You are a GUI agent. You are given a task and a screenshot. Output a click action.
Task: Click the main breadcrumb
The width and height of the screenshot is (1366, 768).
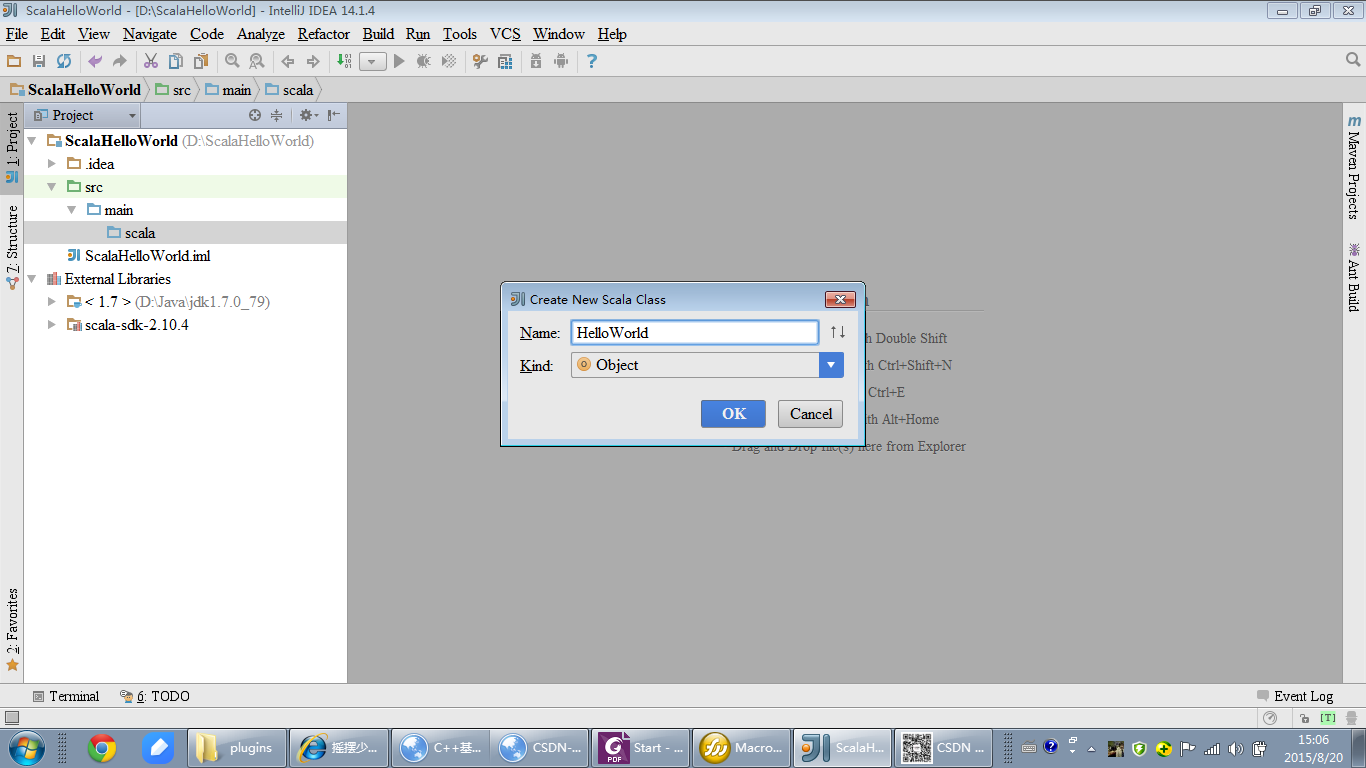pyautogui.click(x=228, y=90)
